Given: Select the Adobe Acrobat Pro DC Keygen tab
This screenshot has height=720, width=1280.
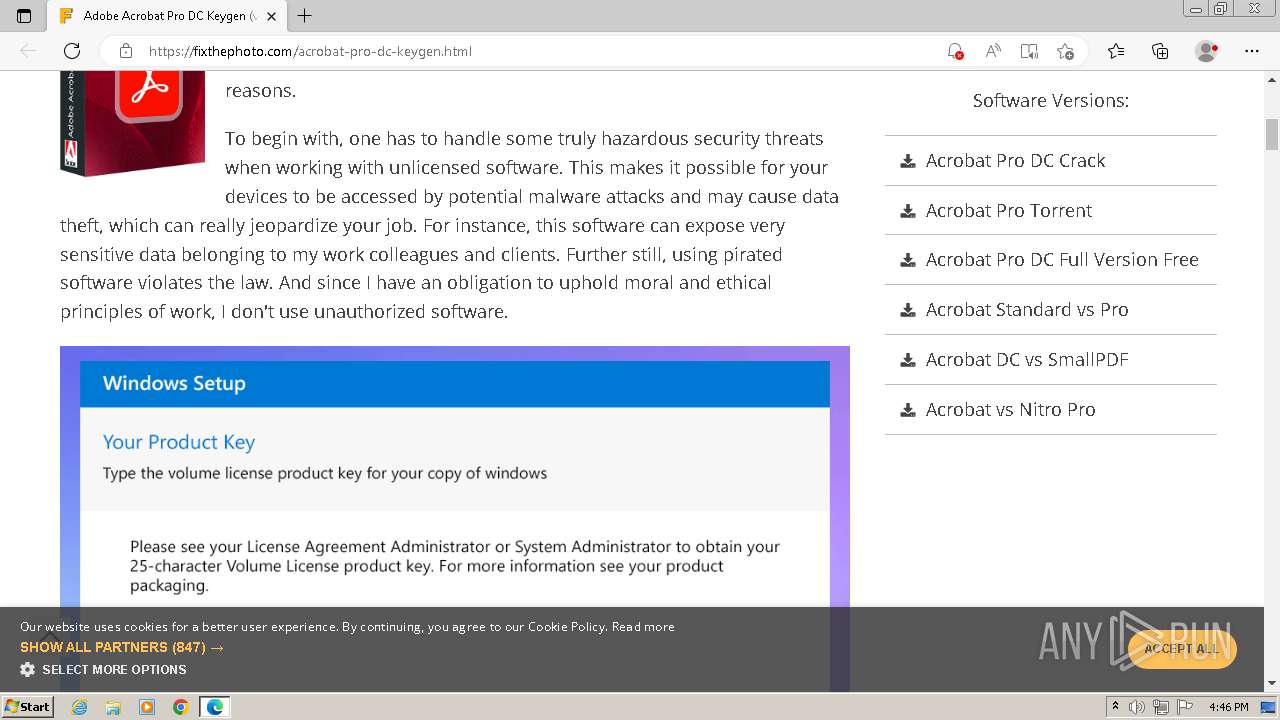Looking at the screenshot, I should point(168,16).
